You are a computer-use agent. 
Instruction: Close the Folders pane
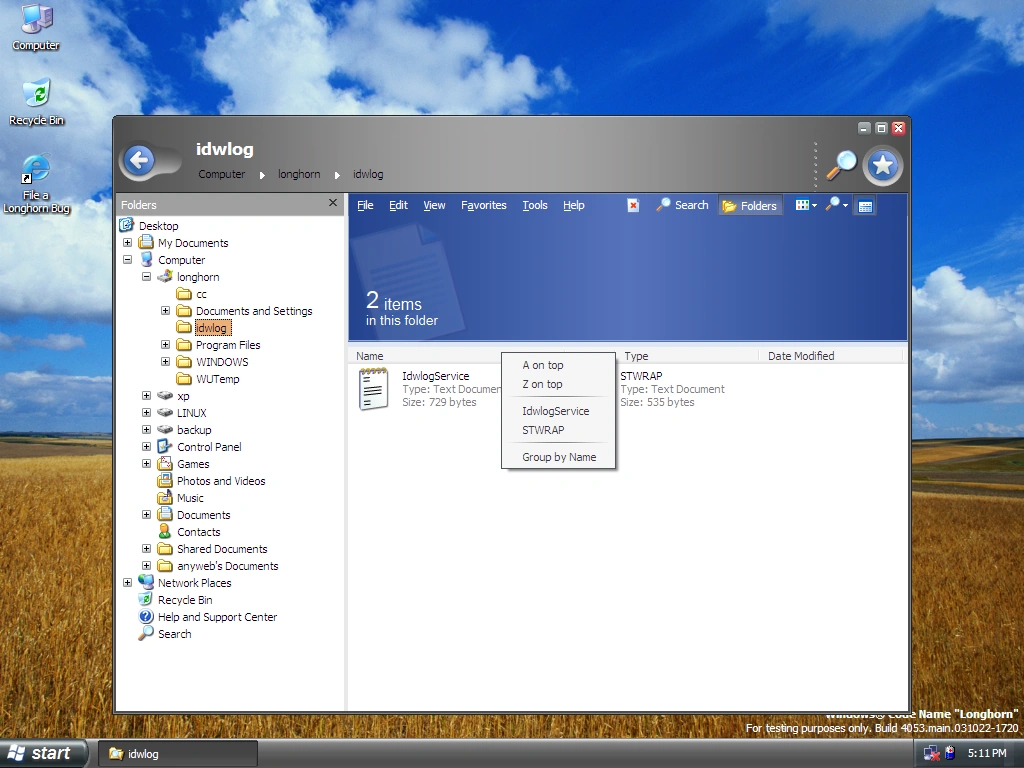[333, 203]
